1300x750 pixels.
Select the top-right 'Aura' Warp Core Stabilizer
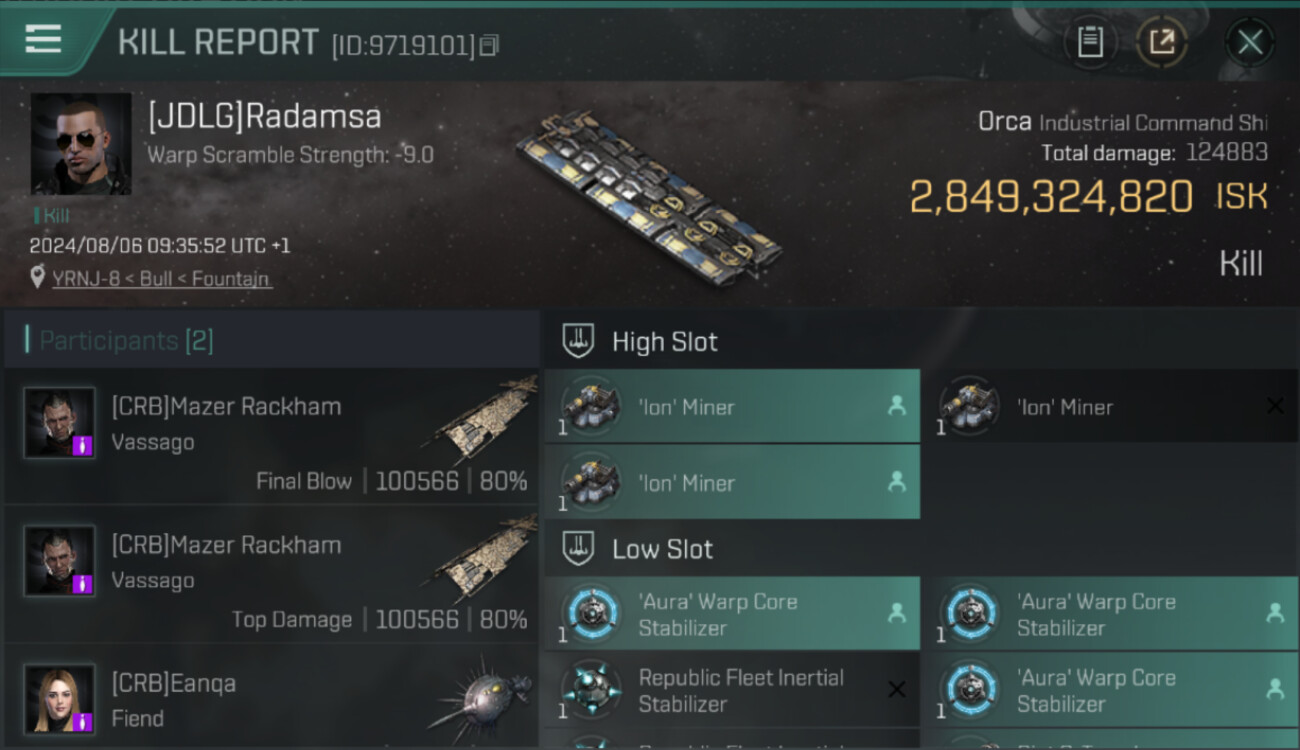(x=1110, y=614)
